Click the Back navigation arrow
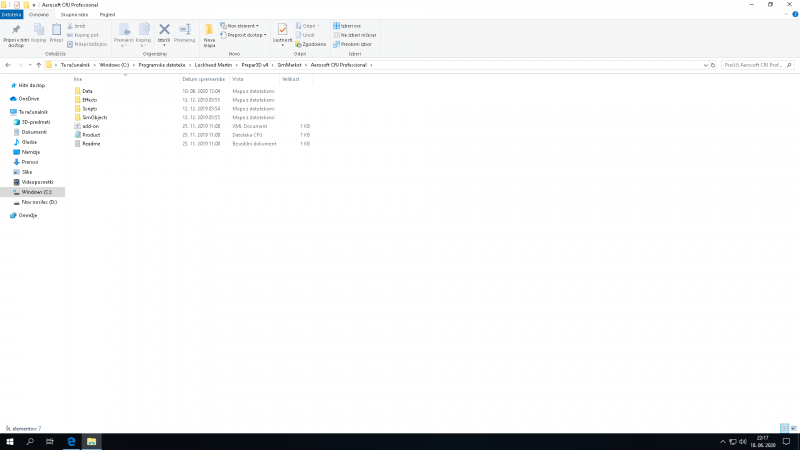Viewport: 800px width, 450px height. click(x=8, y=65)
